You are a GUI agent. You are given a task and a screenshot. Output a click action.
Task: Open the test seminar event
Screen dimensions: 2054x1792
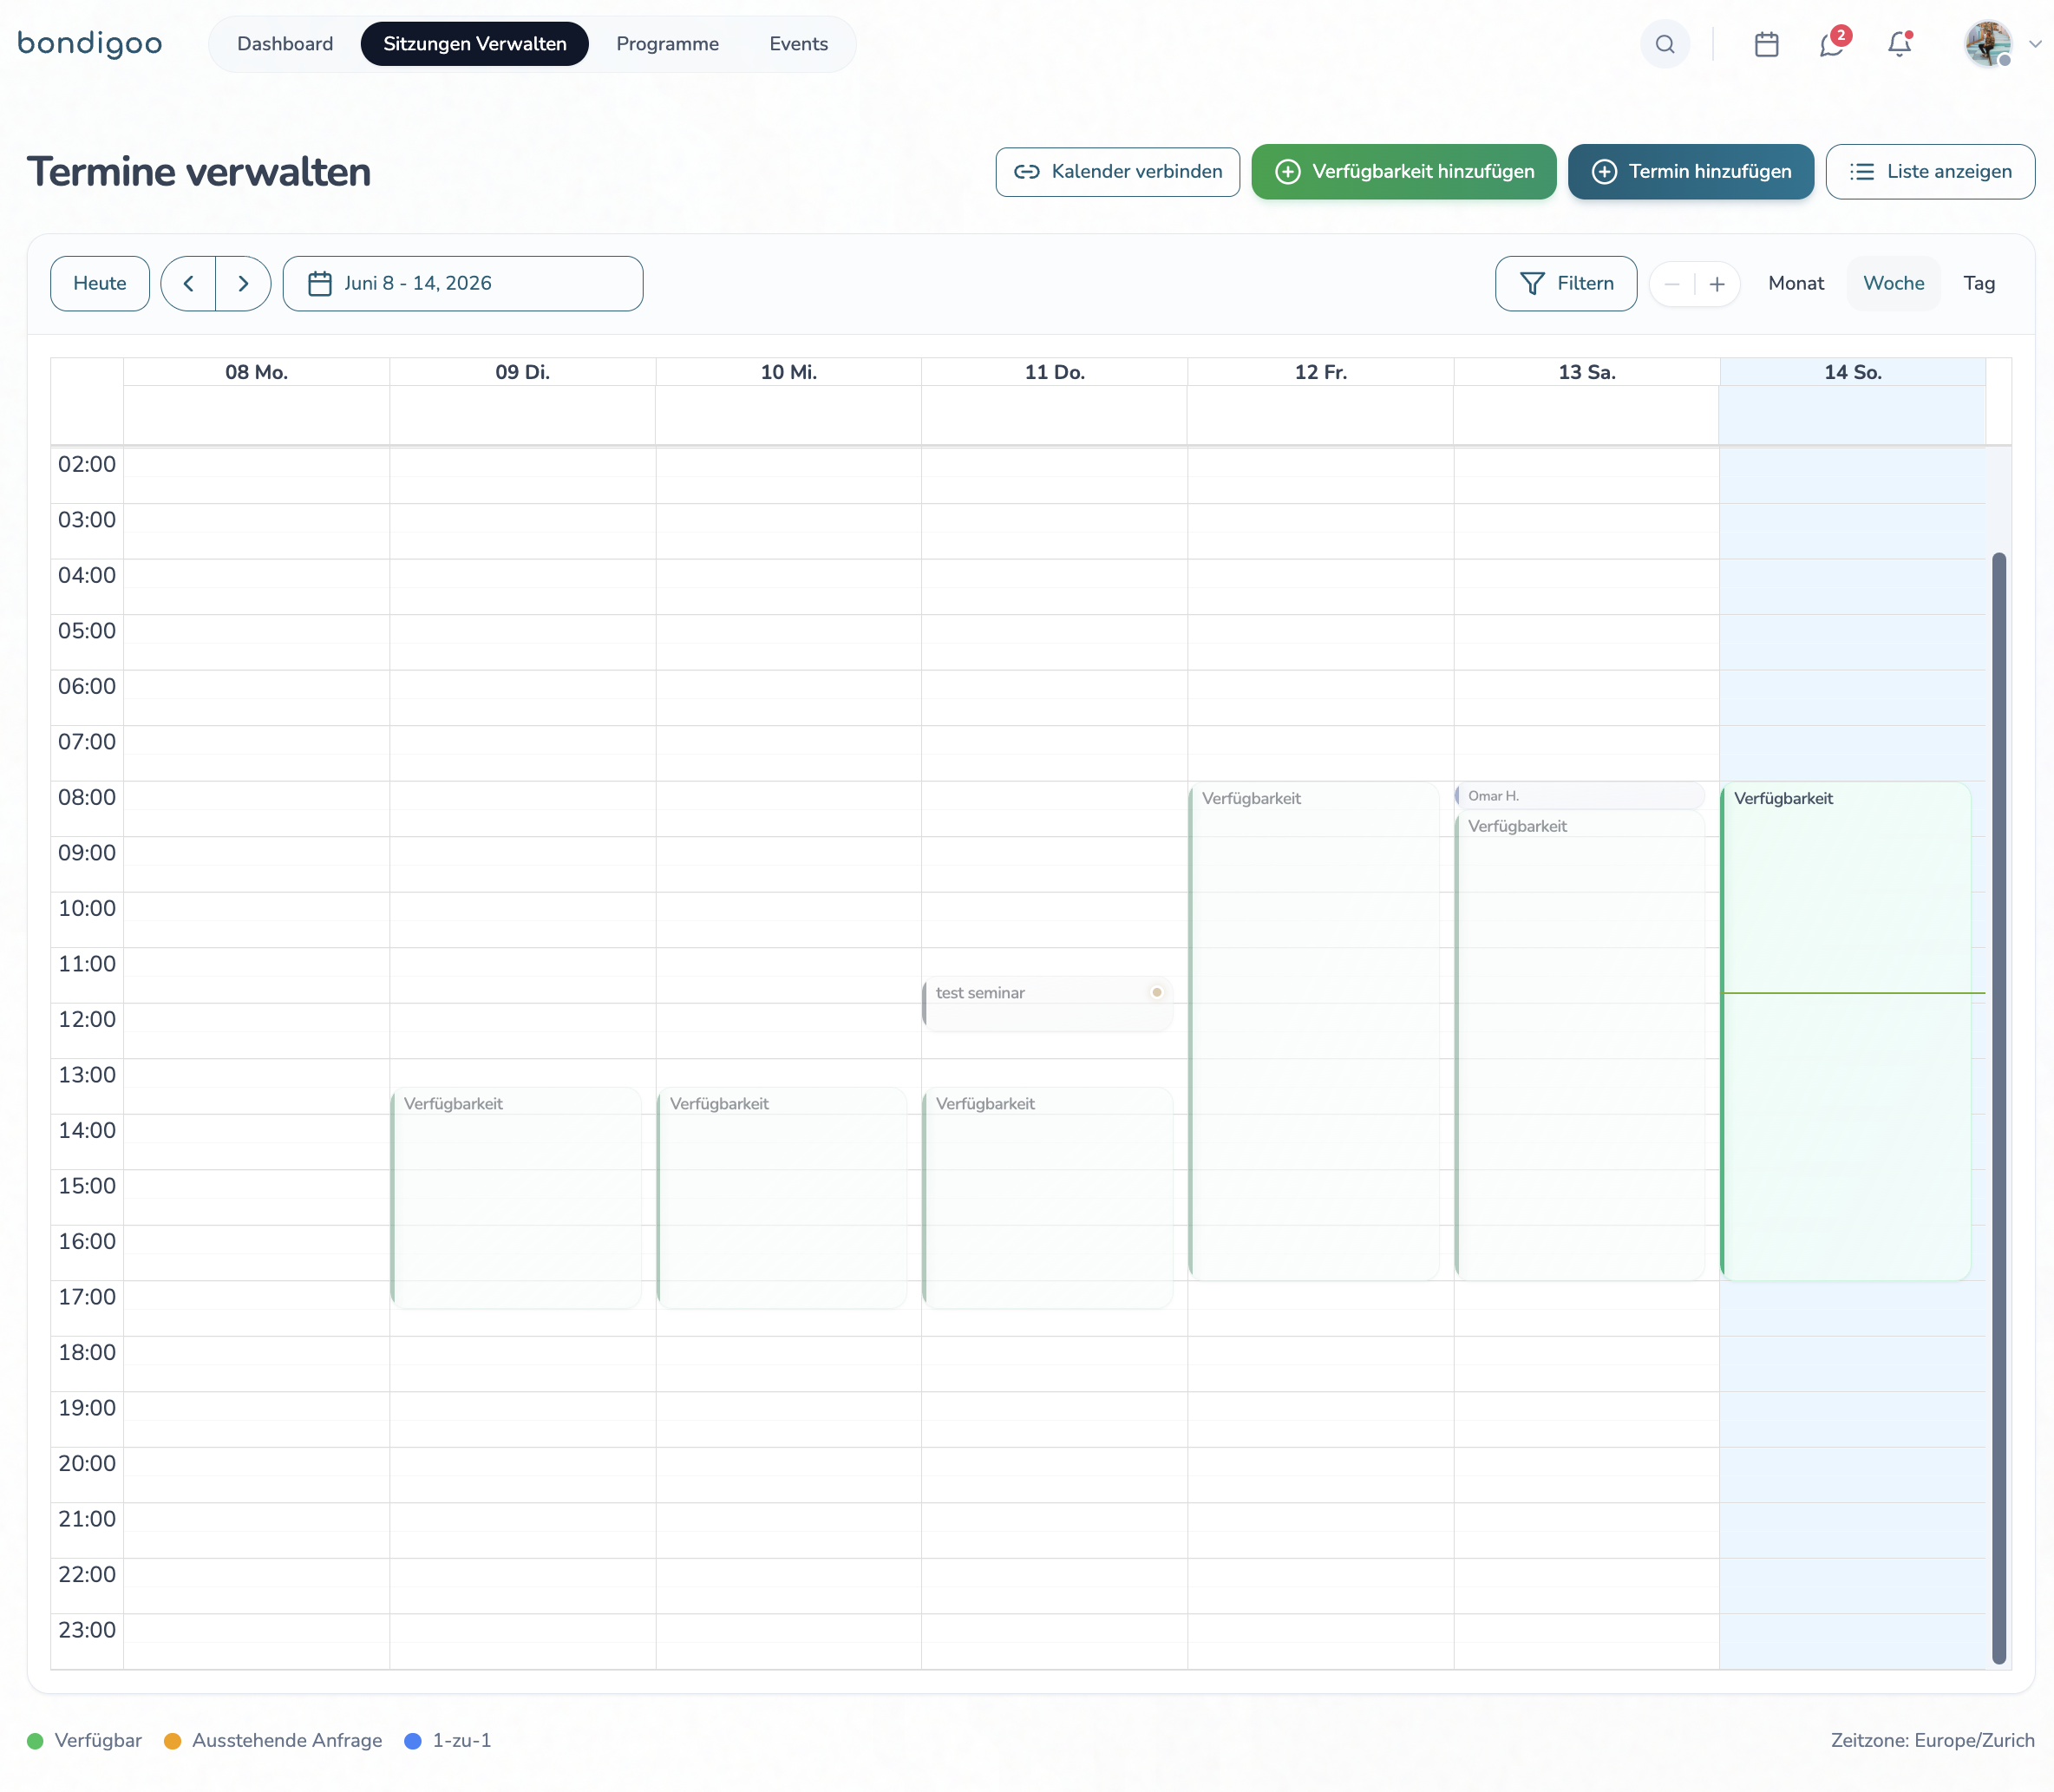(x=1047, y=1004)
